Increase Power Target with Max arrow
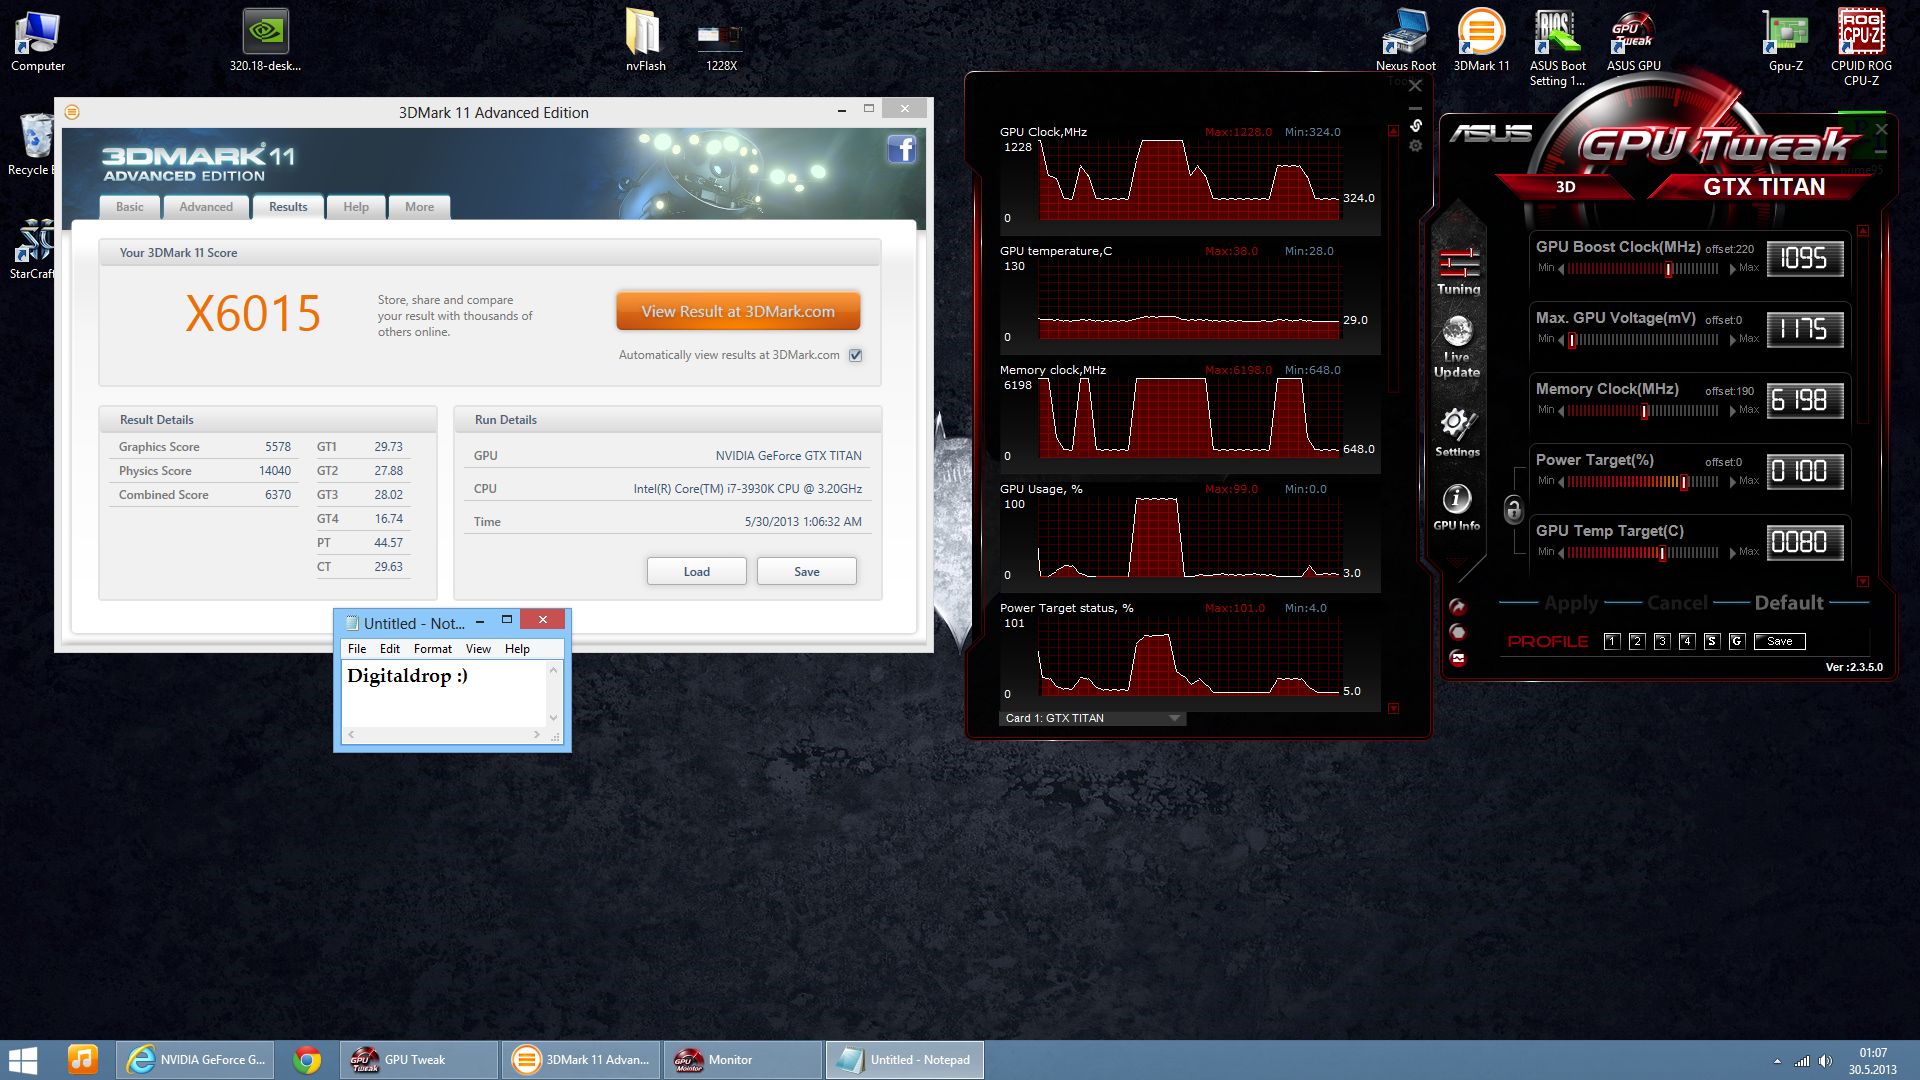 (x=1733, y=482)
